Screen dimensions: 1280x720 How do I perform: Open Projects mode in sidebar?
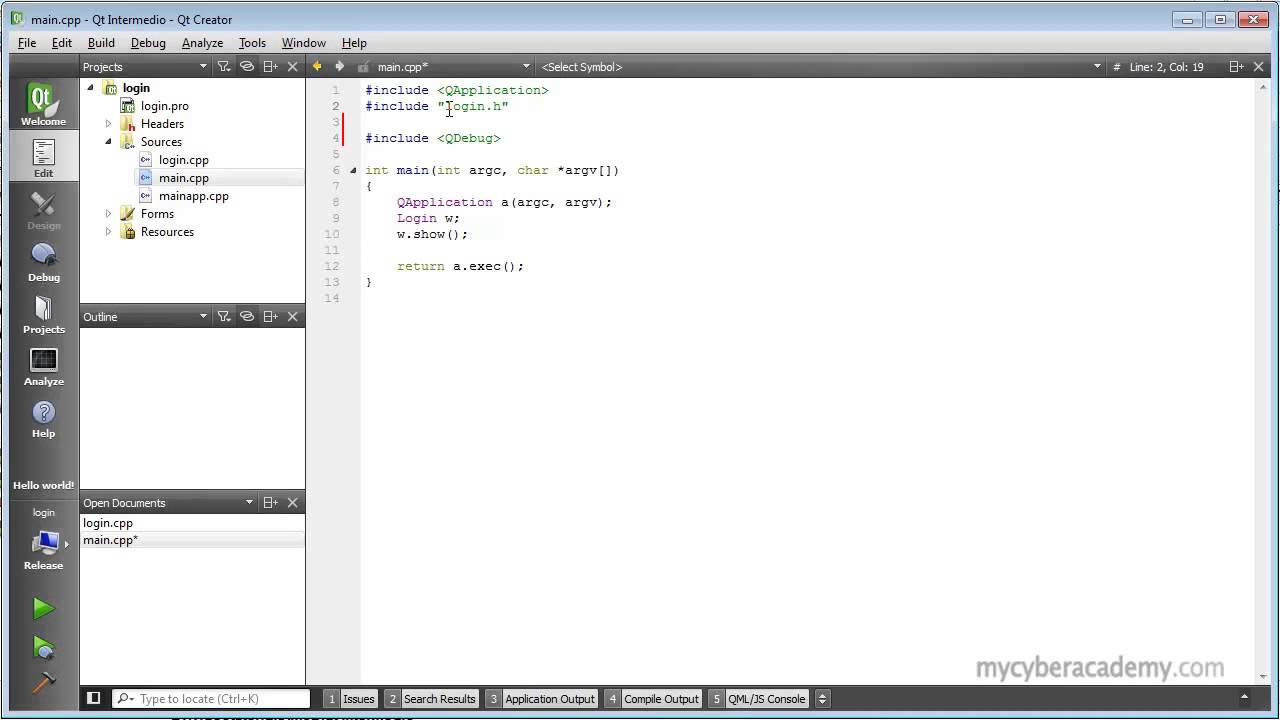point(43,313)
